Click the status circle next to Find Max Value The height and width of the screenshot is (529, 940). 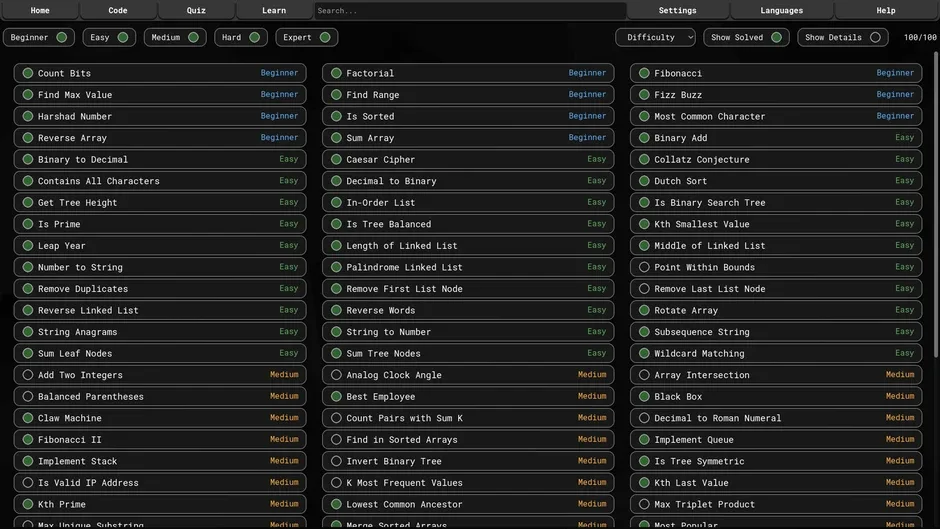[x=28, y=95]
